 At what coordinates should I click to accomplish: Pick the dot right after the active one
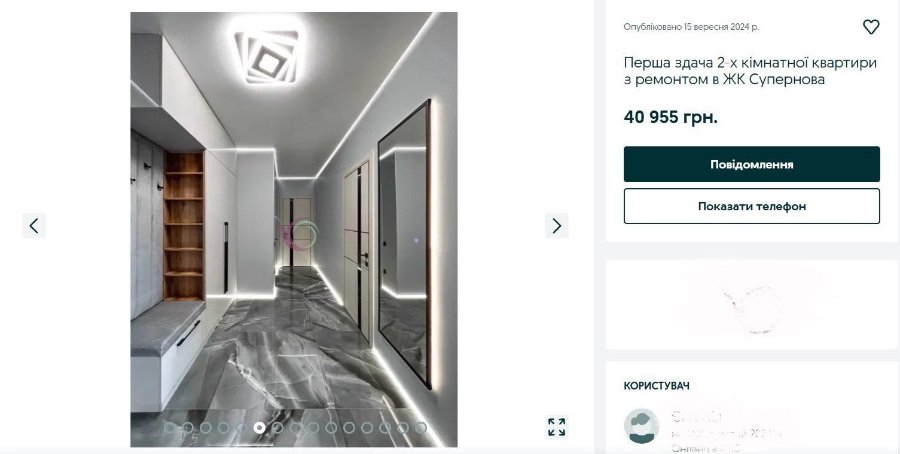pyautogui.click(x=277, y=428)
